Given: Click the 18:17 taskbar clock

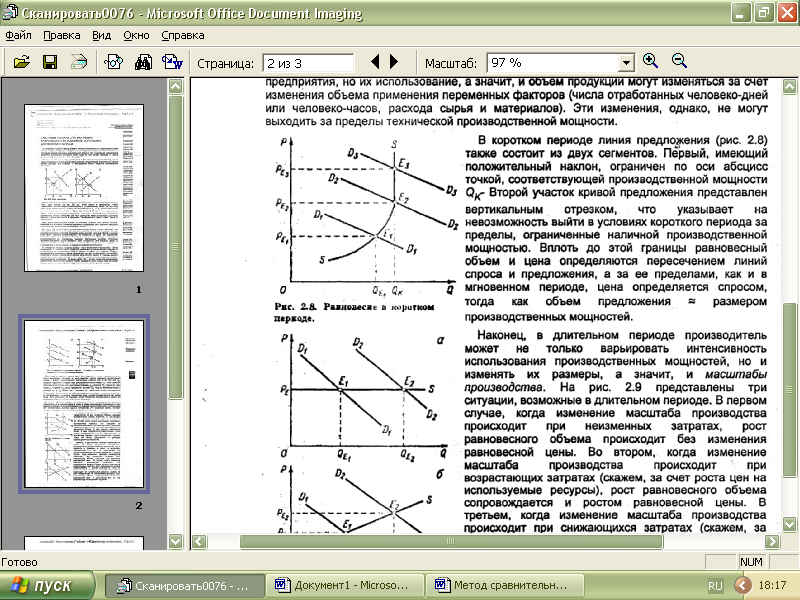Looking at the screenshot, I should (772, 585).
